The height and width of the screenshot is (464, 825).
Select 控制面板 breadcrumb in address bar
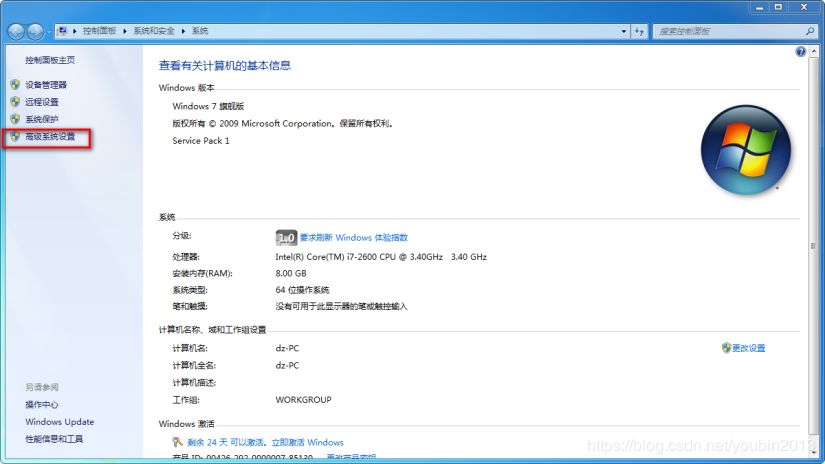click(99, 31)
